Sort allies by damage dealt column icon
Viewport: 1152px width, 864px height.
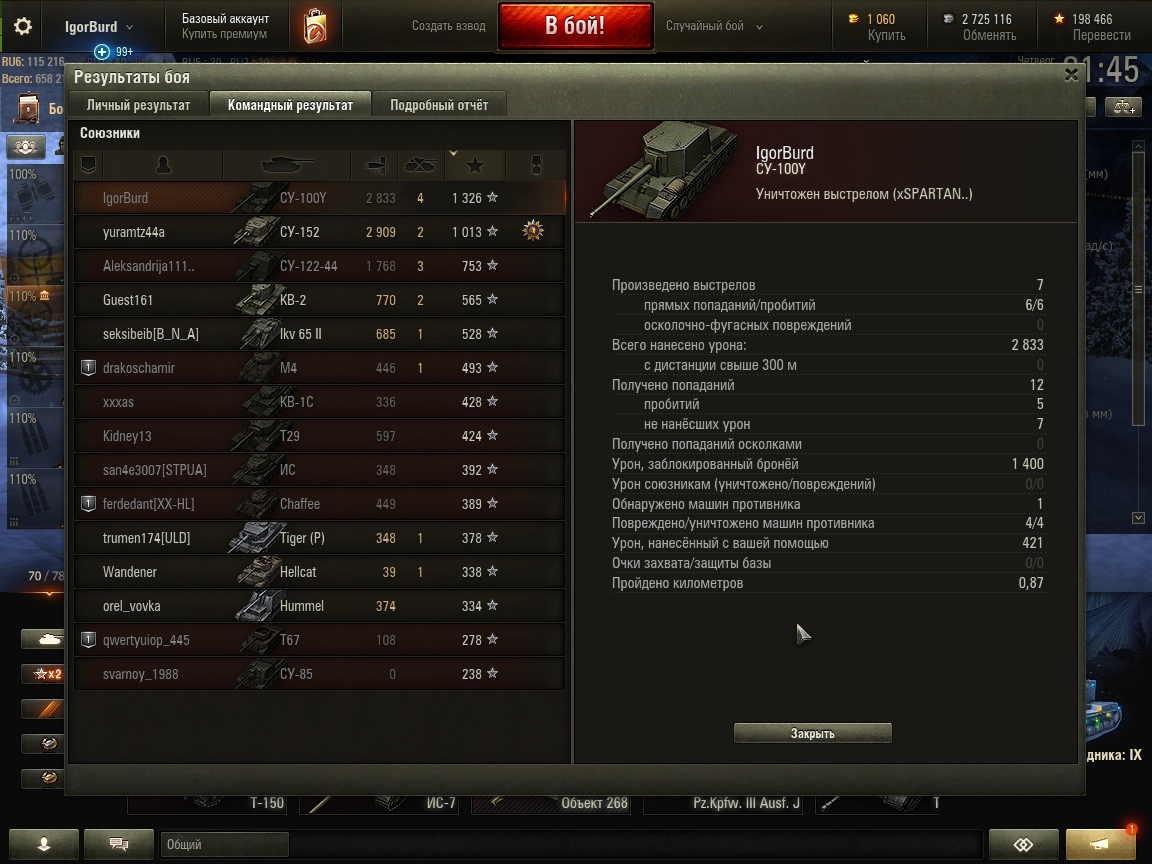(375, 165)
